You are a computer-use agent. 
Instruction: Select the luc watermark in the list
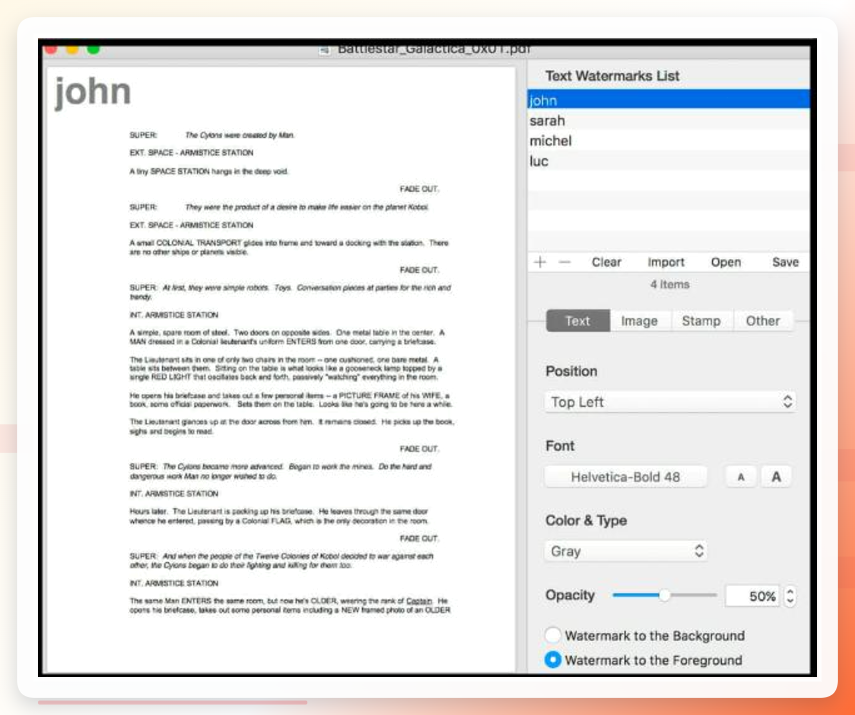pos(669,161)
